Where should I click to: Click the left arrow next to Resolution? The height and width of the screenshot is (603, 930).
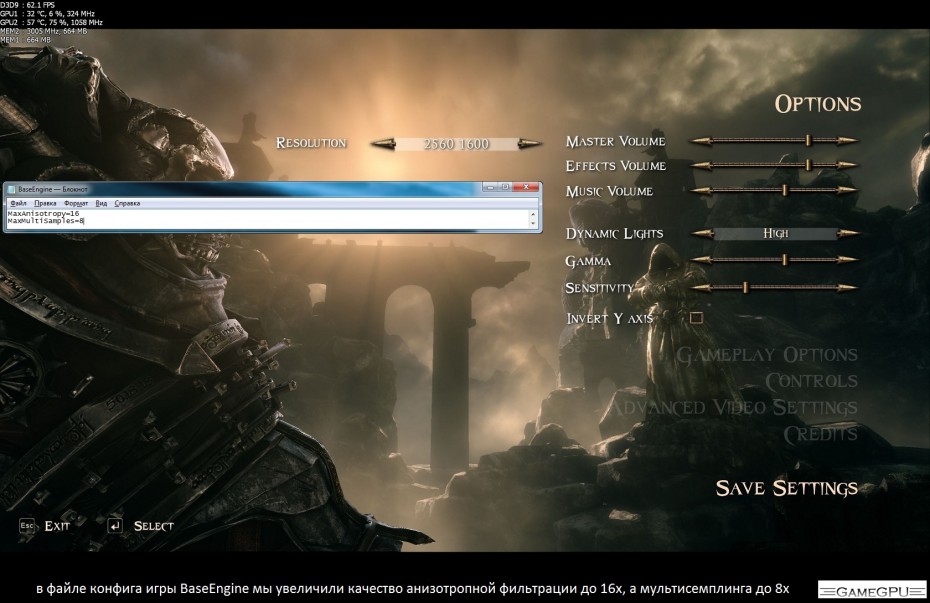point(383,144)
